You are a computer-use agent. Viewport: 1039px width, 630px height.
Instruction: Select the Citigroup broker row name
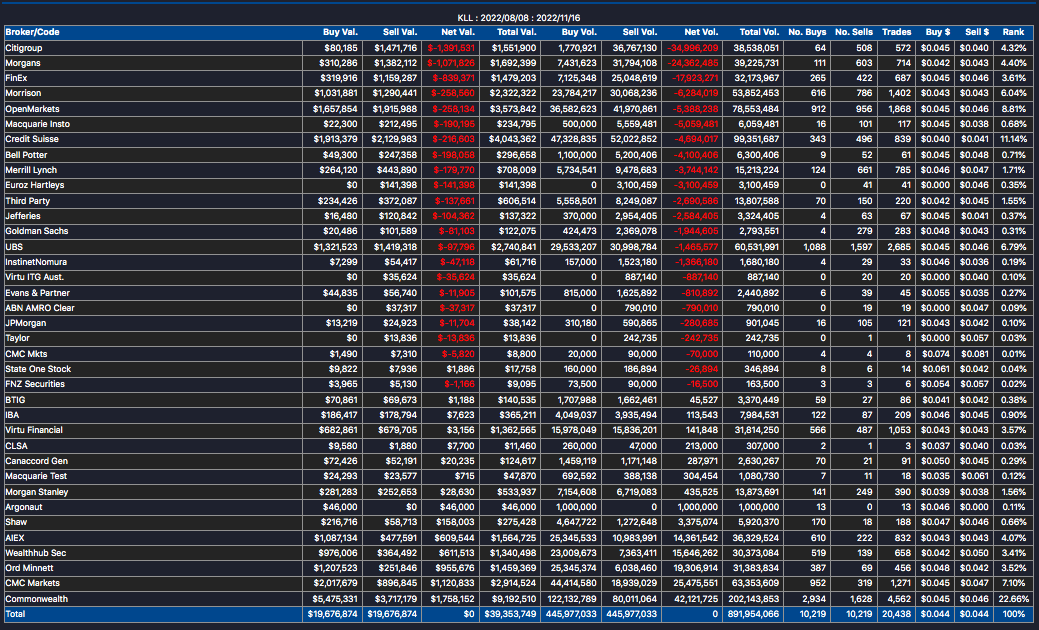click(24, 48)
